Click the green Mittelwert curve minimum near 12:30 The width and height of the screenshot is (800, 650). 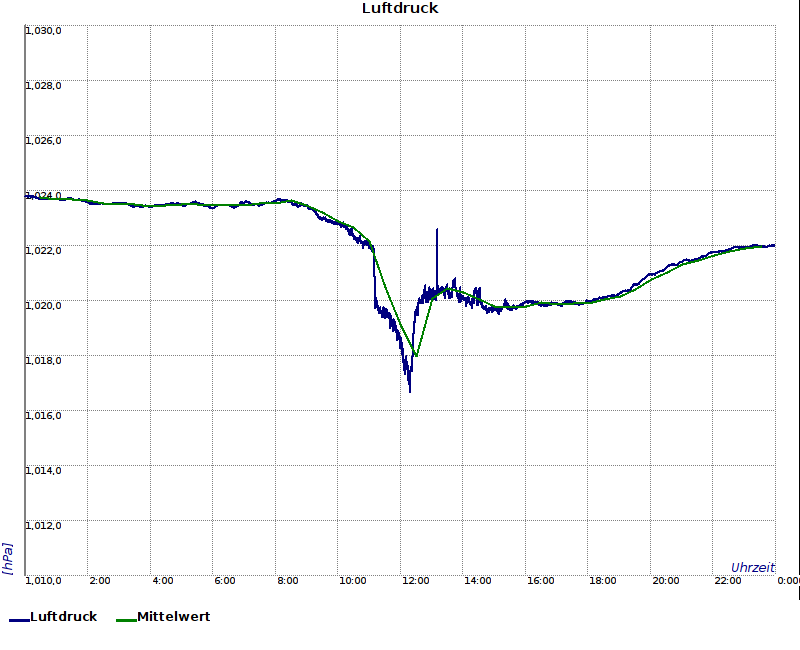[x=416, y=355]
